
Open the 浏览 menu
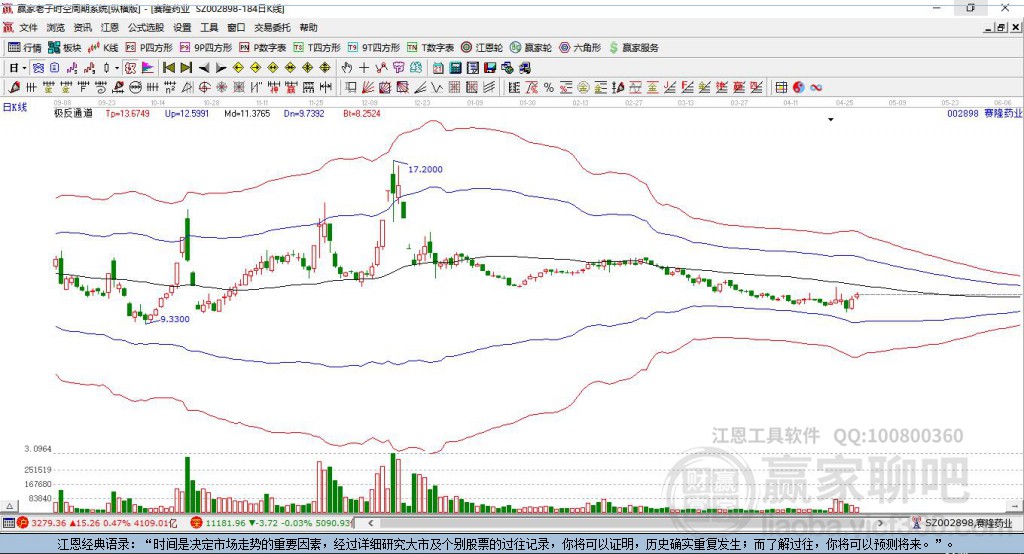point(56,27)
